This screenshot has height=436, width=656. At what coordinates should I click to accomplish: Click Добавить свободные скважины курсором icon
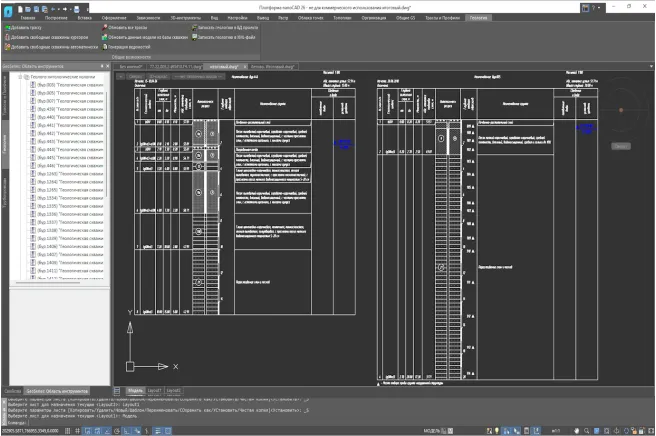[5, 37]
